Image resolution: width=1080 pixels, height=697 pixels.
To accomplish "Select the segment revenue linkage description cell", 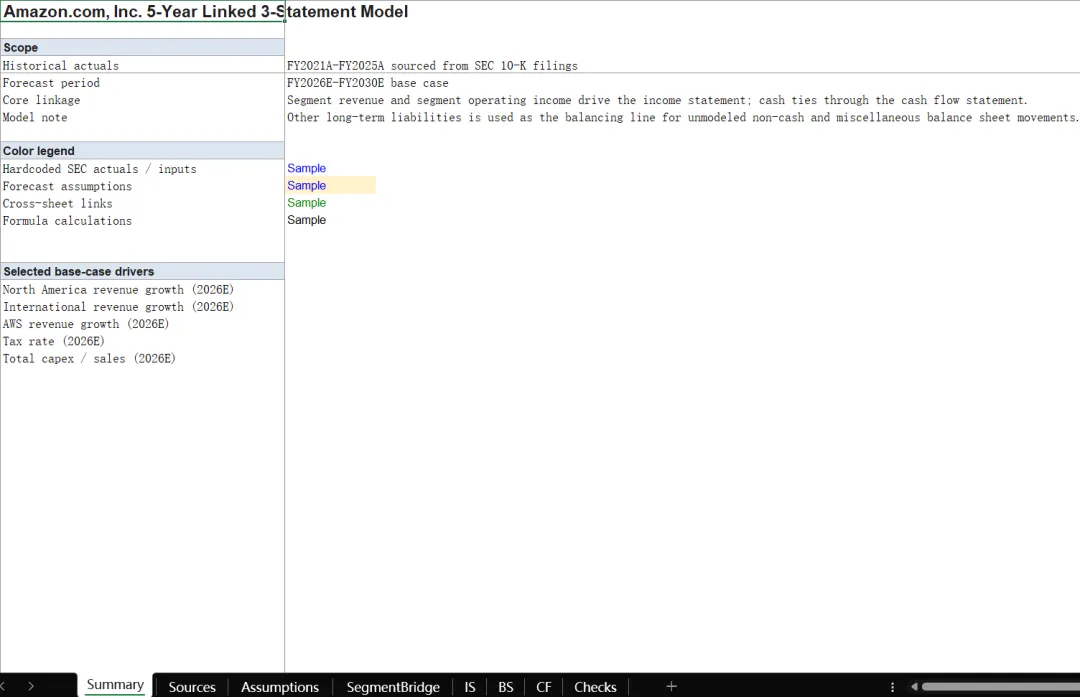I will tap(656, 100).
